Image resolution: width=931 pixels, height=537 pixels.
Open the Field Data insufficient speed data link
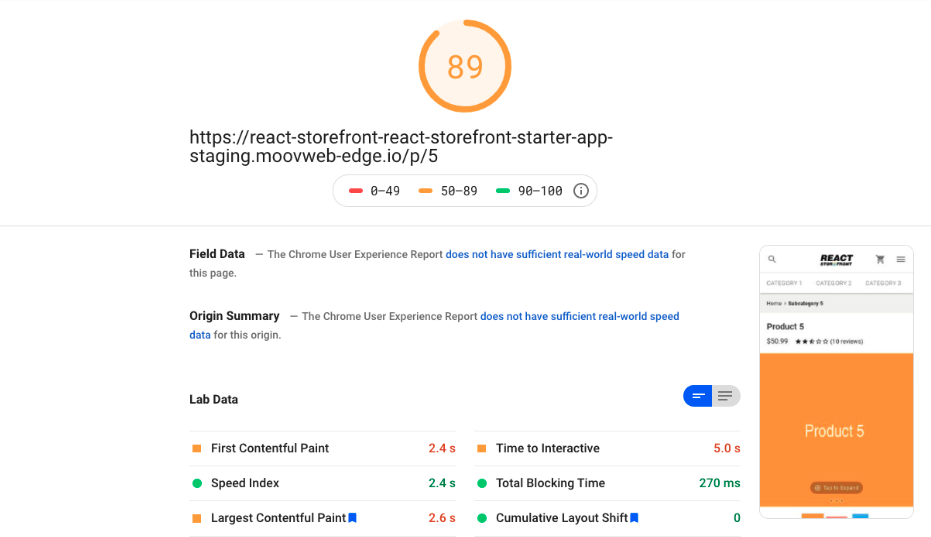557,254
